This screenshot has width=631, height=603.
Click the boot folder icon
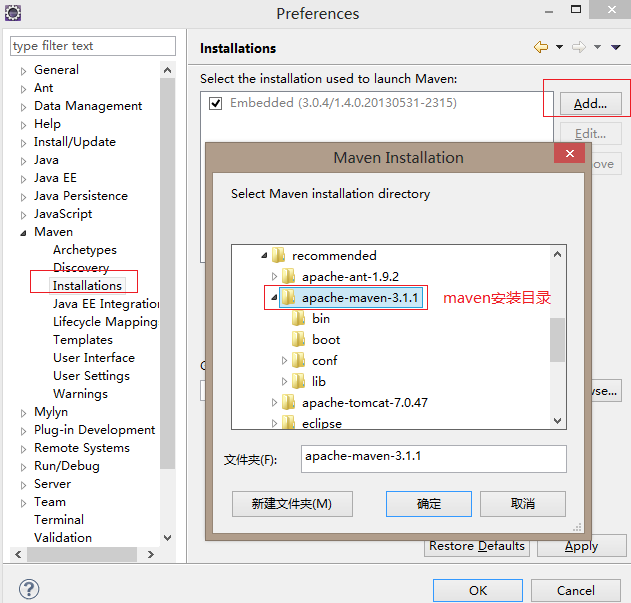[299, 339]
